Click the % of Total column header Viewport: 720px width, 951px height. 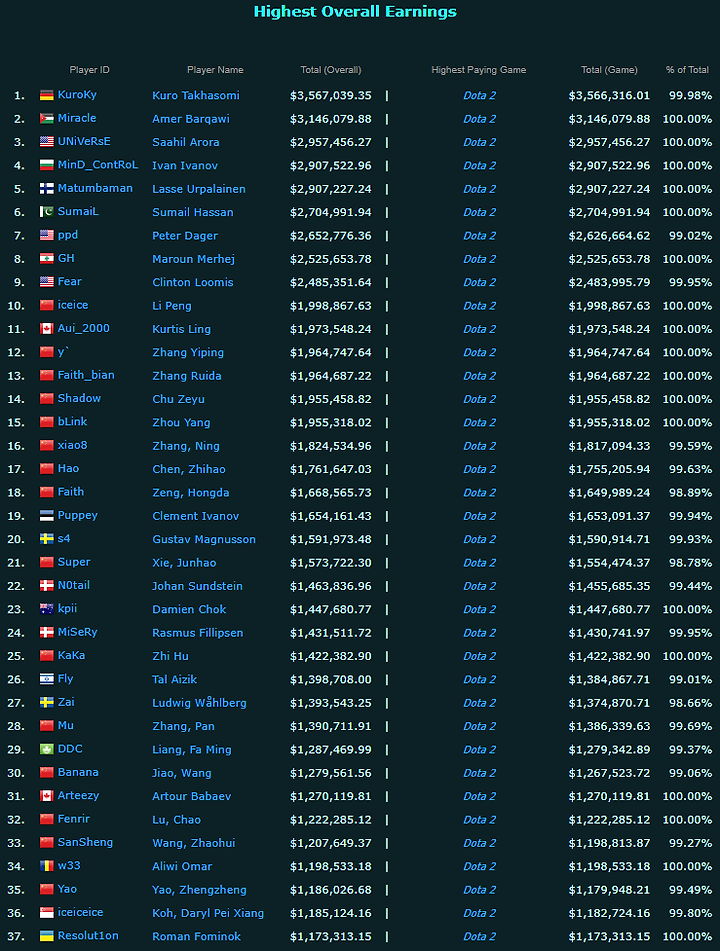pyautogui.click(x=687, y=70)
